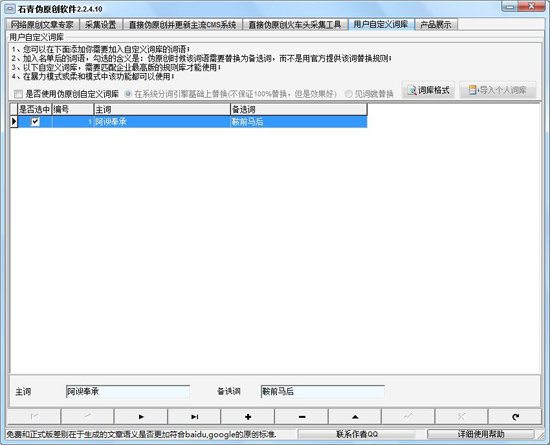Viewport: 550px width, 445px height.
Task: Click the 词库格式 button icon
Action: click(x=412, y=90)
